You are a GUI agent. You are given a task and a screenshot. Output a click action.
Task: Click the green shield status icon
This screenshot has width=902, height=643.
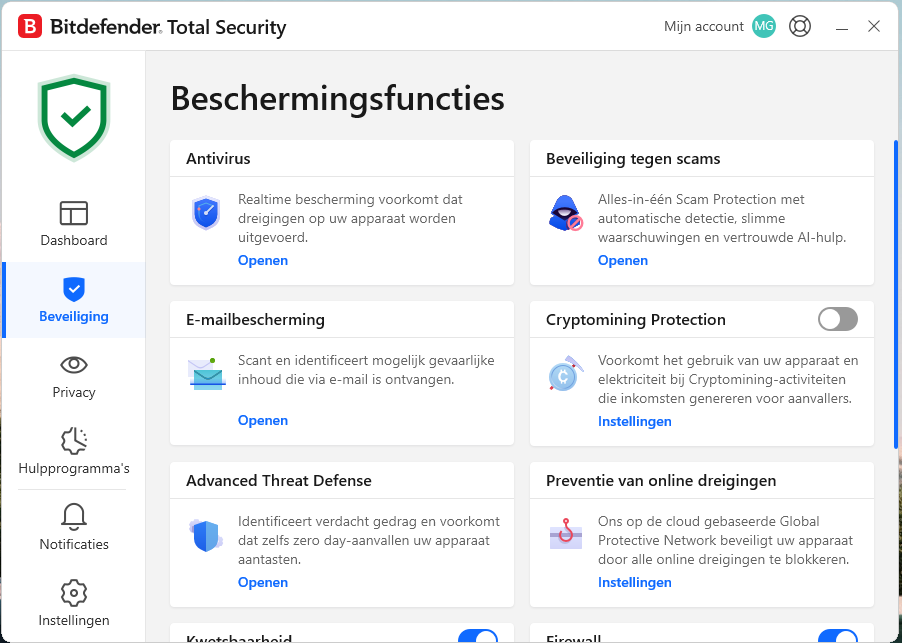point(74,117)
